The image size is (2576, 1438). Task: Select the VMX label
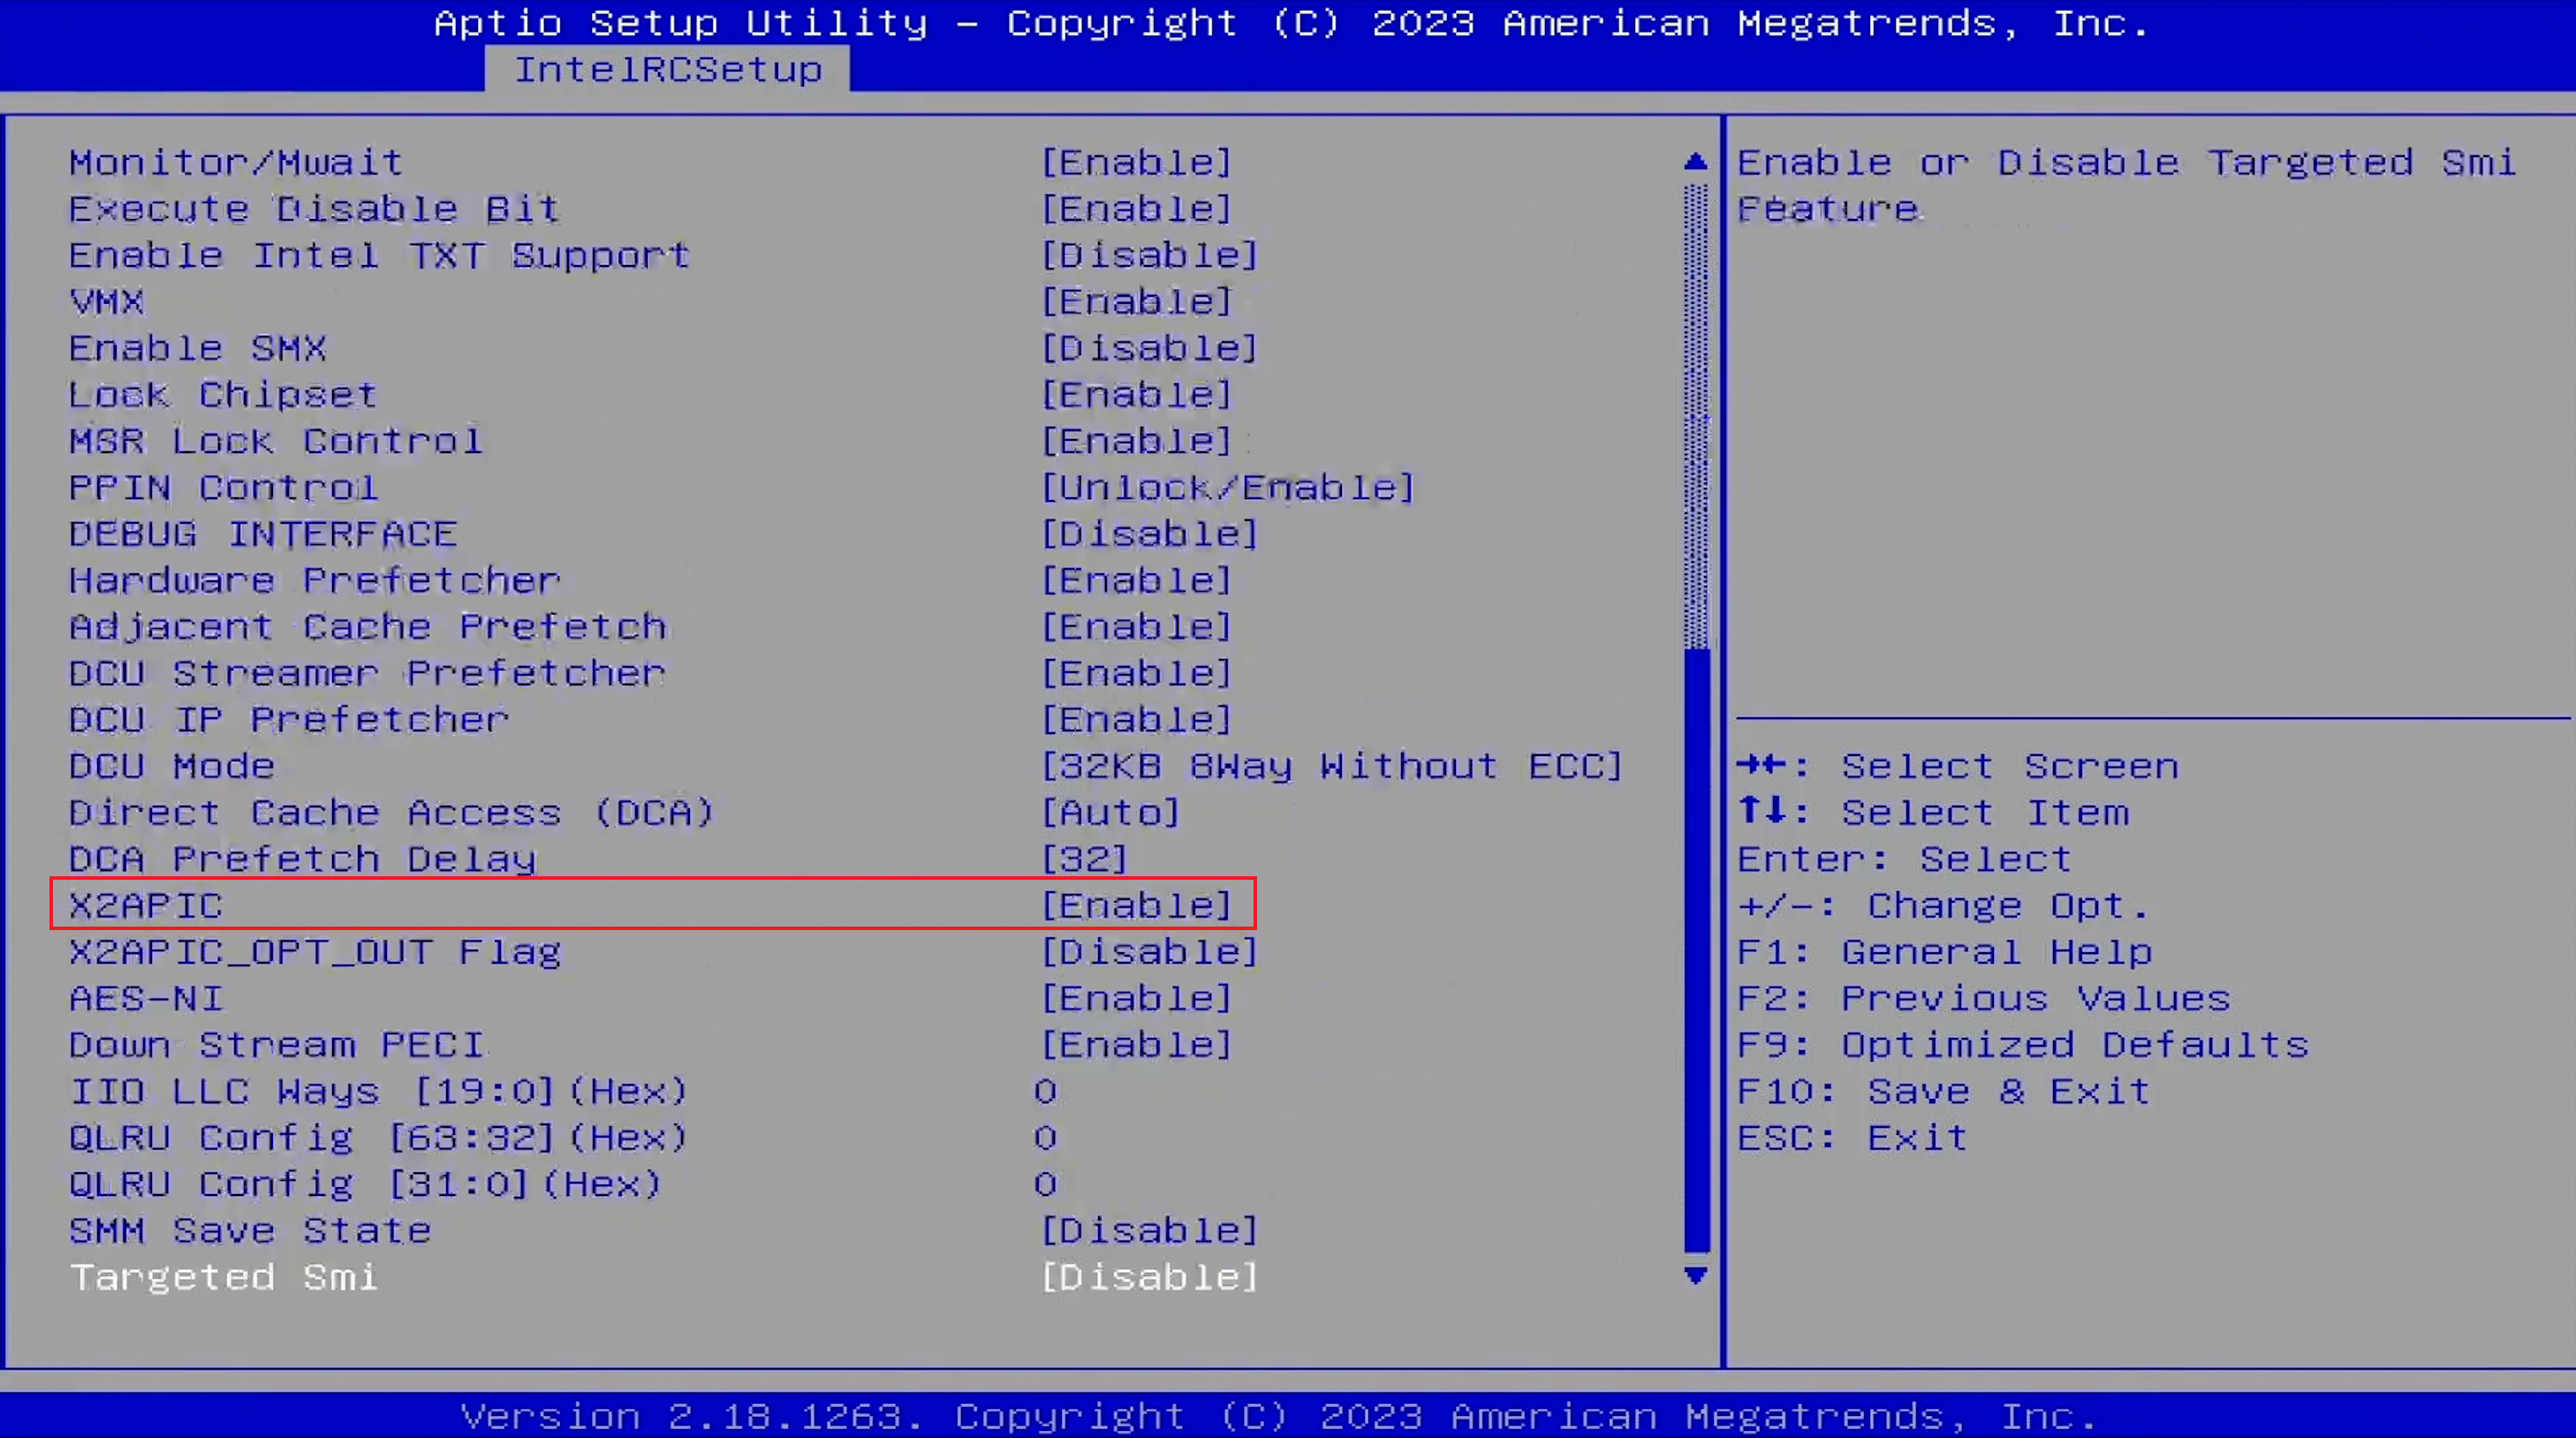(x=107, y=301)
